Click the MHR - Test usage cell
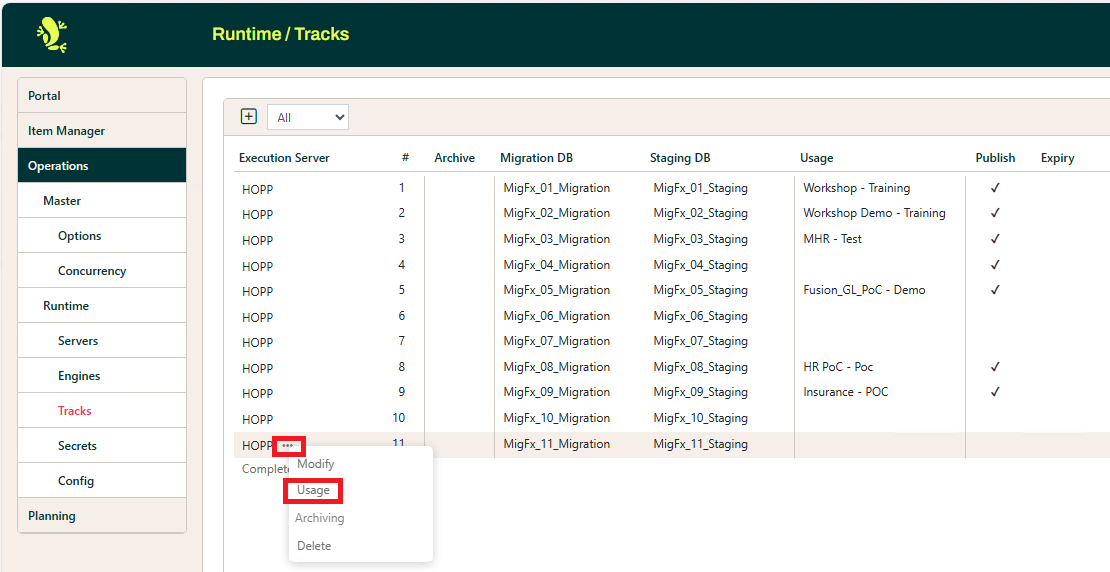 pyautogui.click(x=832, y=239)
